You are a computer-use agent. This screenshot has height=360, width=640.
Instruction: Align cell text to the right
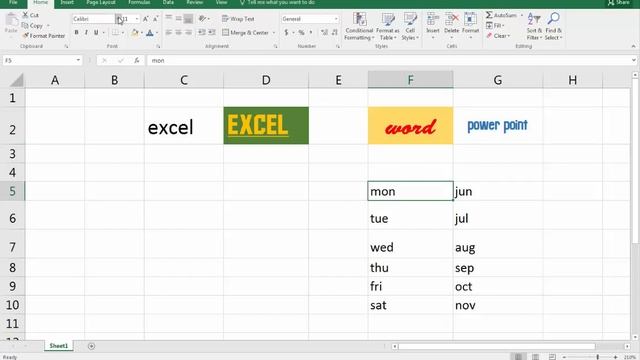point(188,32)
